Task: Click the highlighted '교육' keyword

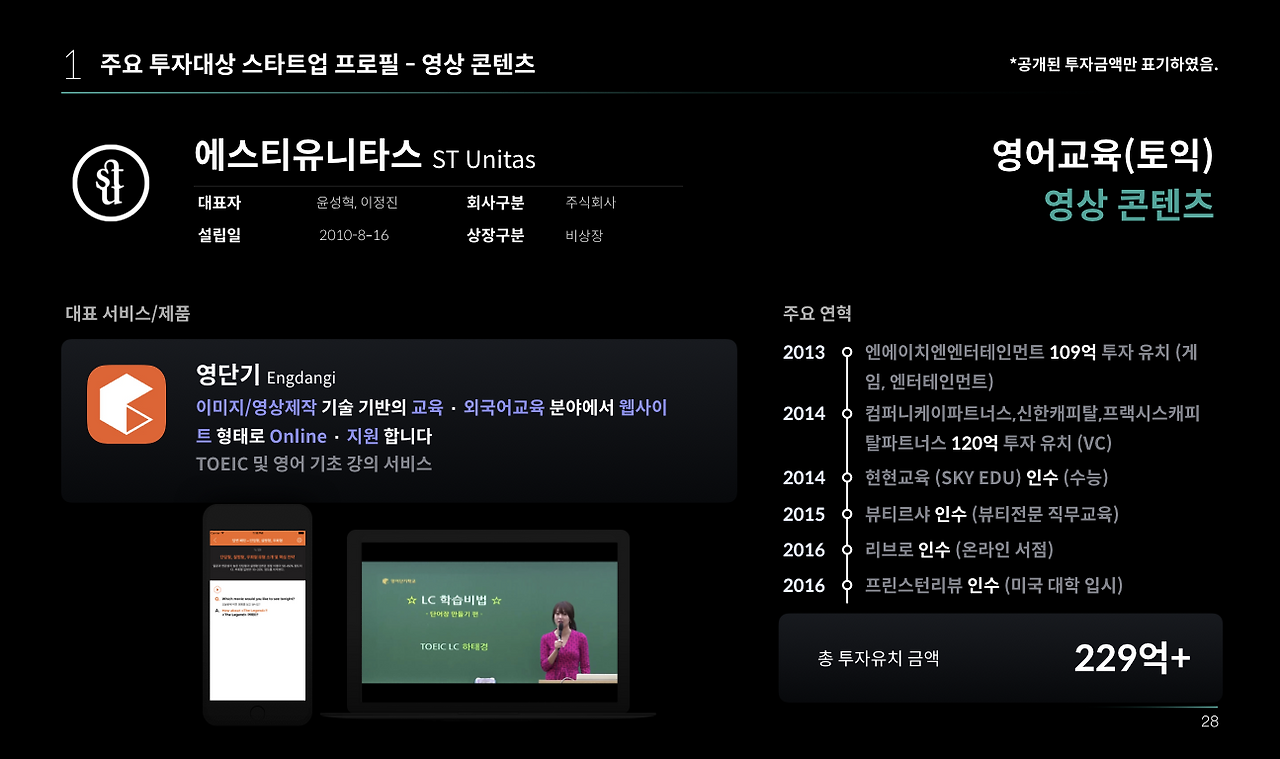Action: click(x=427, y=407)
